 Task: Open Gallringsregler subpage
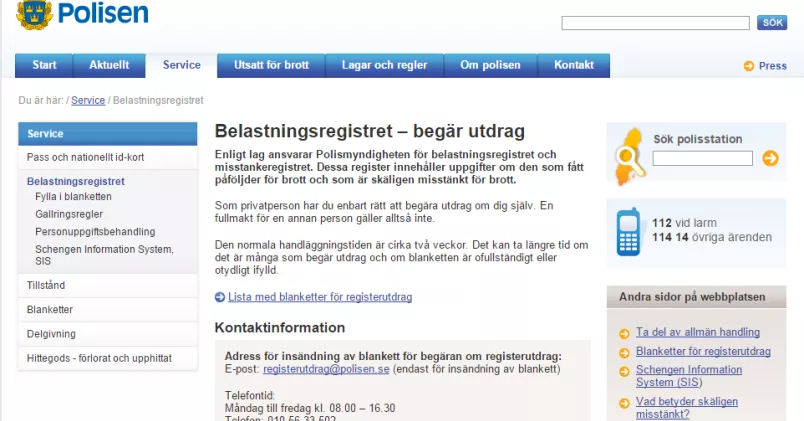pyautogui.click(x=69, y=214)
